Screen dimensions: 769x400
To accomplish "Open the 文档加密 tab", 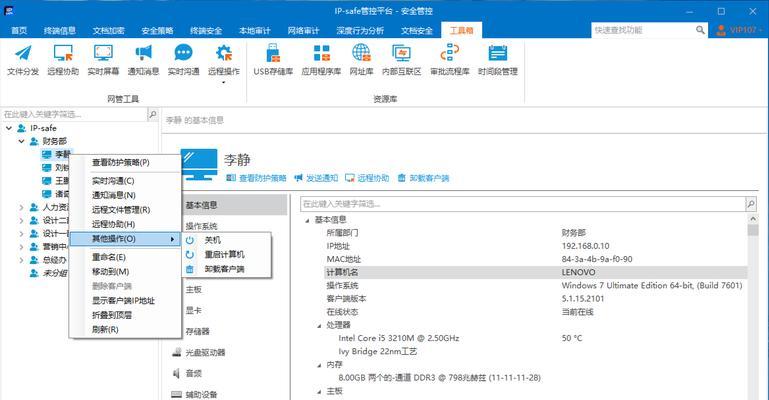I will (x=108, y=30).
